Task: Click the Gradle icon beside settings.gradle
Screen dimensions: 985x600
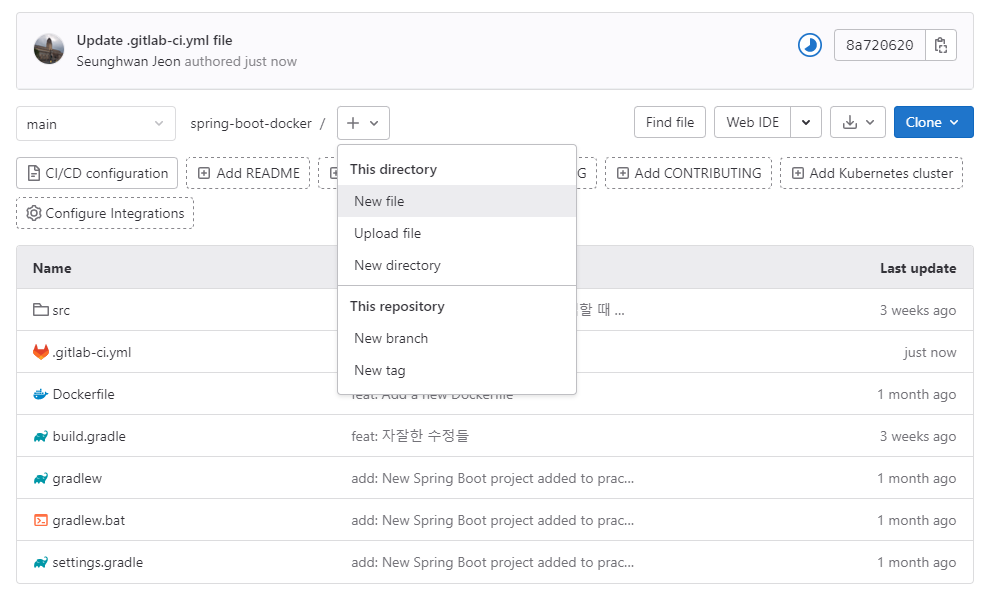Action: 41,562
